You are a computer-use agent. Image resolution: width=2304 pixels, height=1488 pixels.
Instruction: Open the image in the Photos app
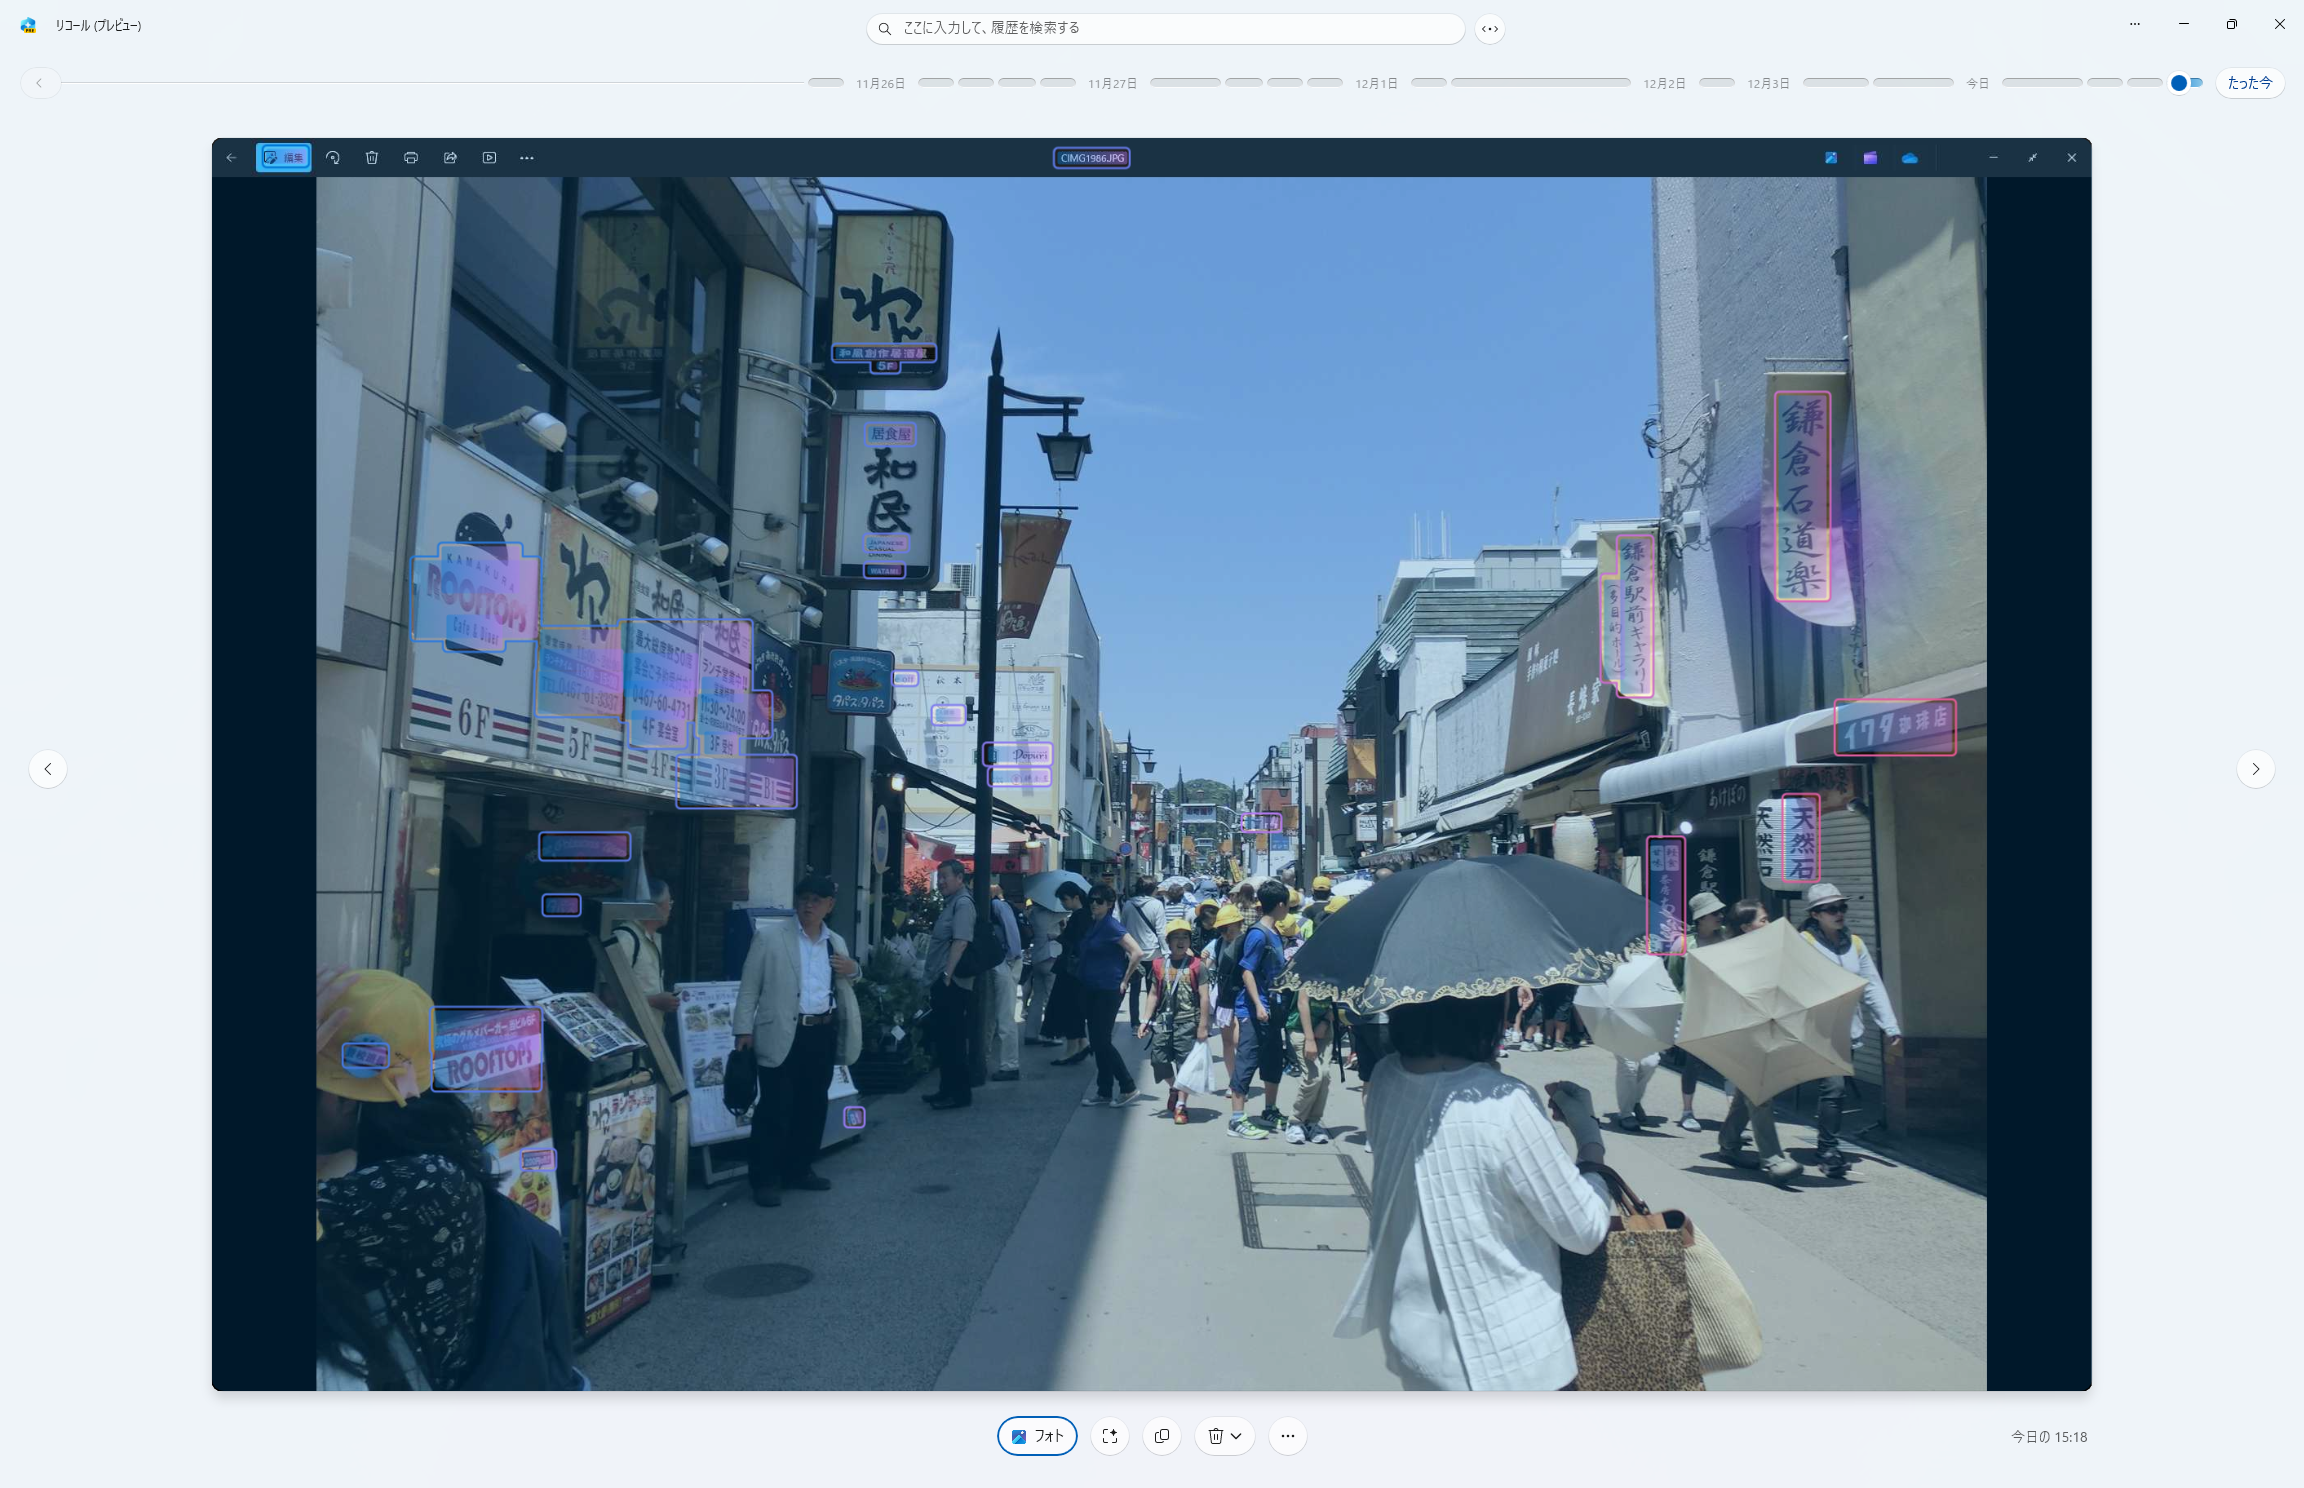(1830, 157)
